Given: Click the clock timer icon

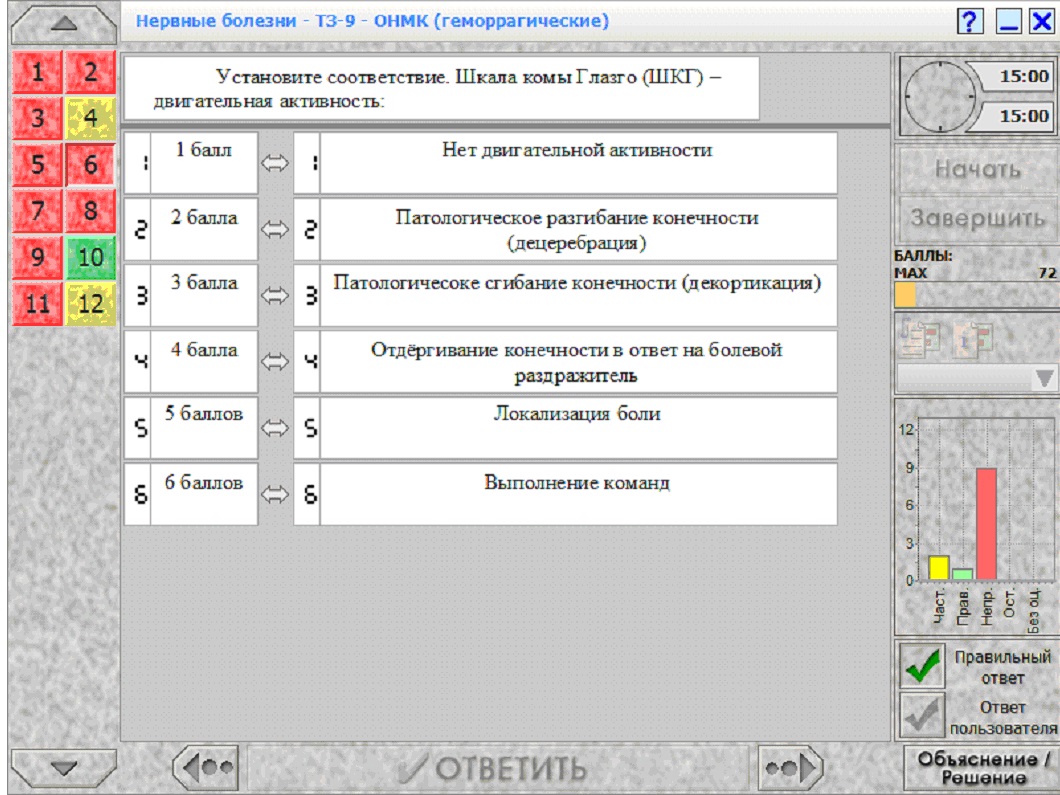Looking at the screenshot, I should (939, 96).
